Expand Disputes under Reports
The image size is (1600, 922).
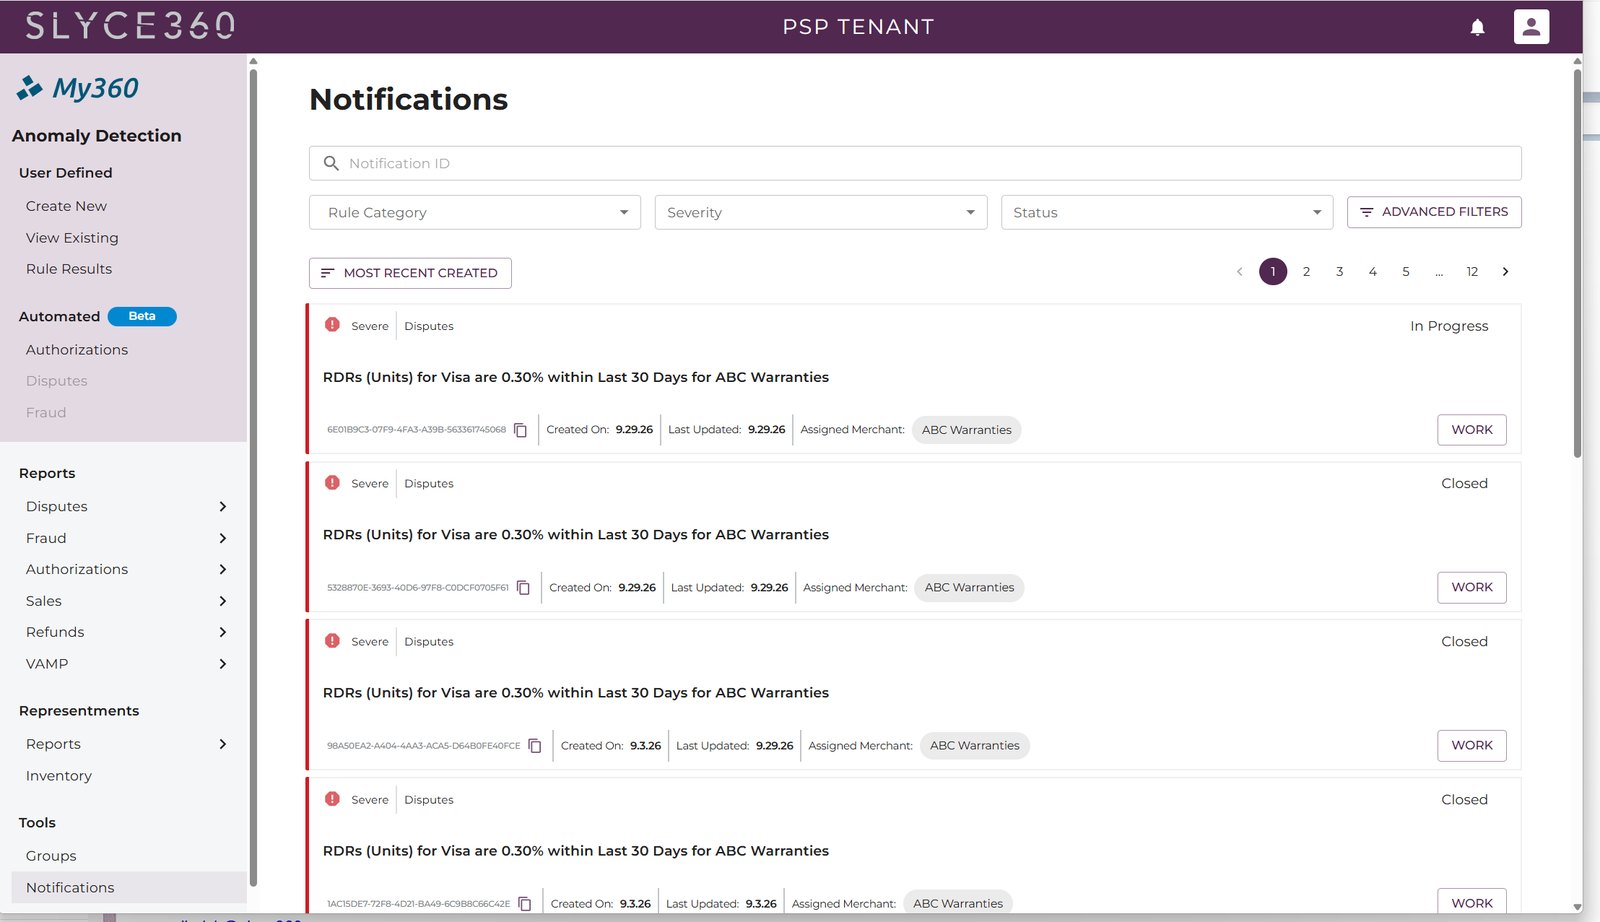(x=222, y=507)
